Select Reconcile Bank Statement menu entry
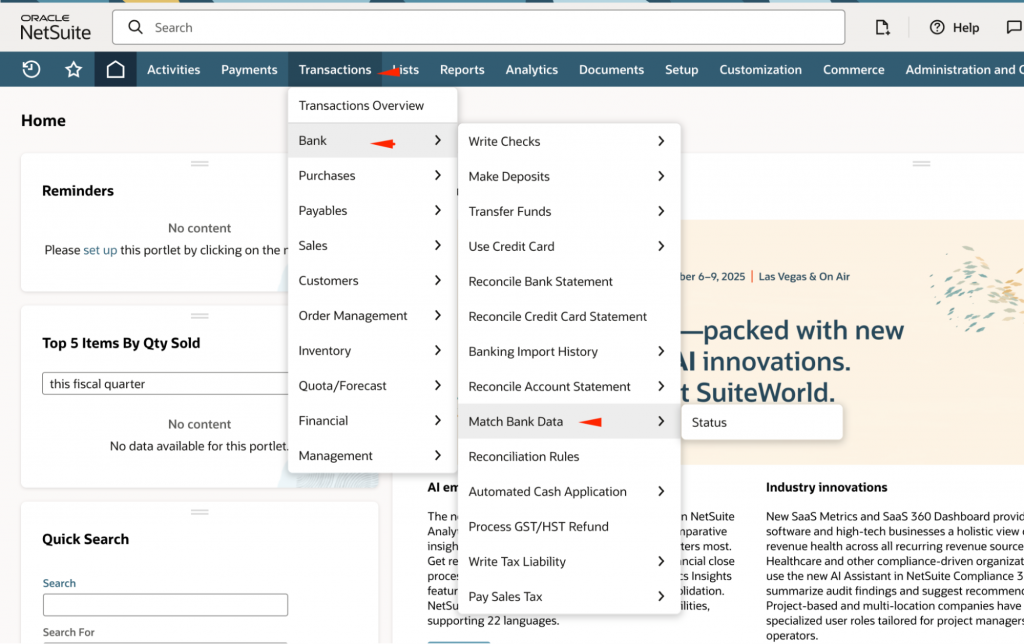 click(x=540, y=282)
